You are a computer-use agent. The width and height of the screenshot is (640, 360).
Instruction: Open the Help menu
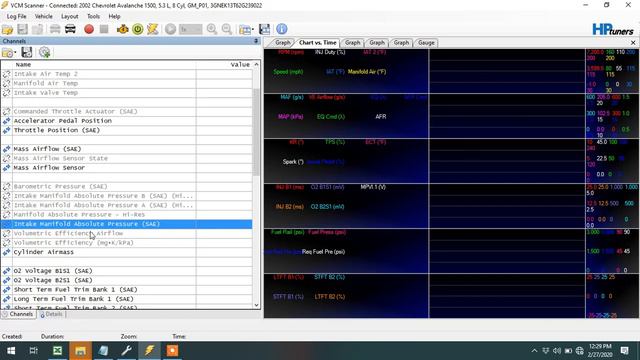[x=114, y=16]
